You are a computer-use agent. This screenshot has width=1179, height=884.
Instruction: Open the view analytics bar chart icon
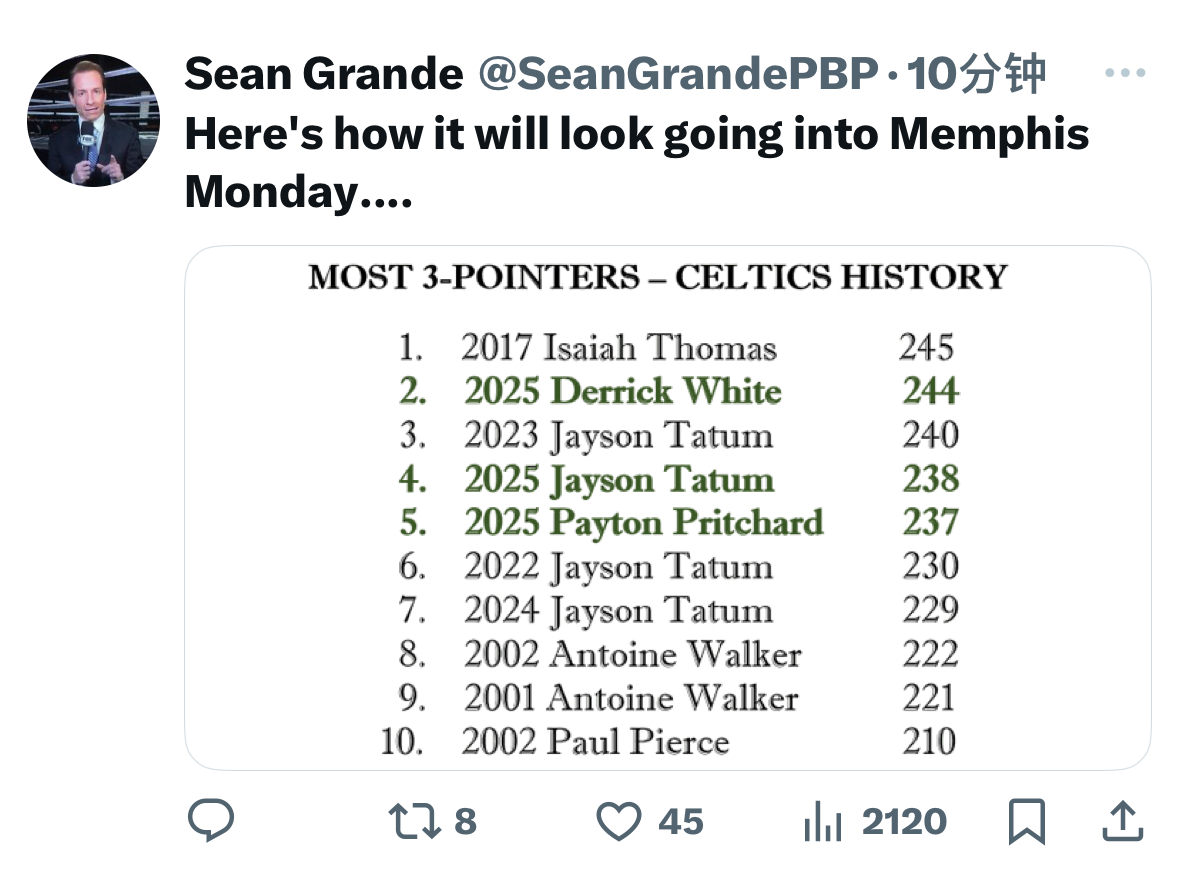point(823,821)
